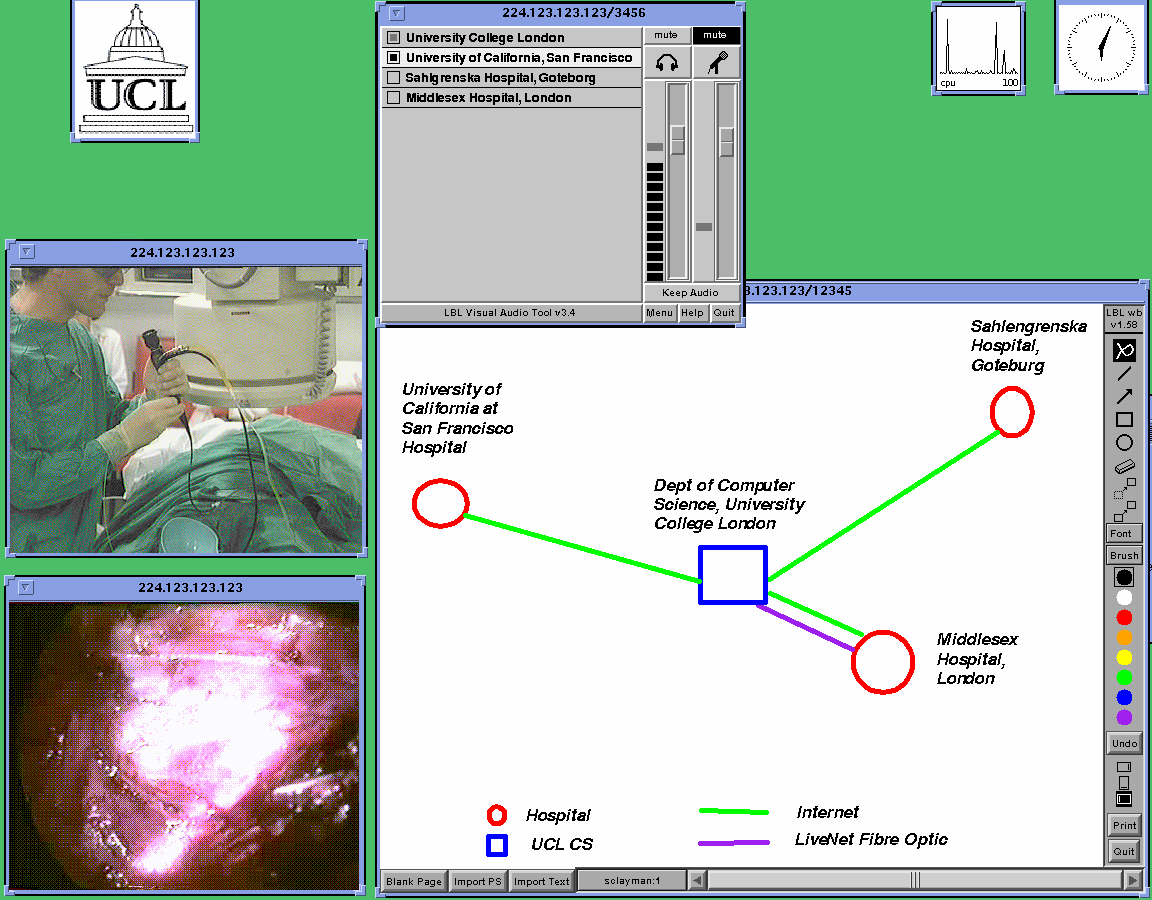Open window menu of endoscope video window
Image resolution: width=1152 pixels, height=900 pixels.
(26, 587)
